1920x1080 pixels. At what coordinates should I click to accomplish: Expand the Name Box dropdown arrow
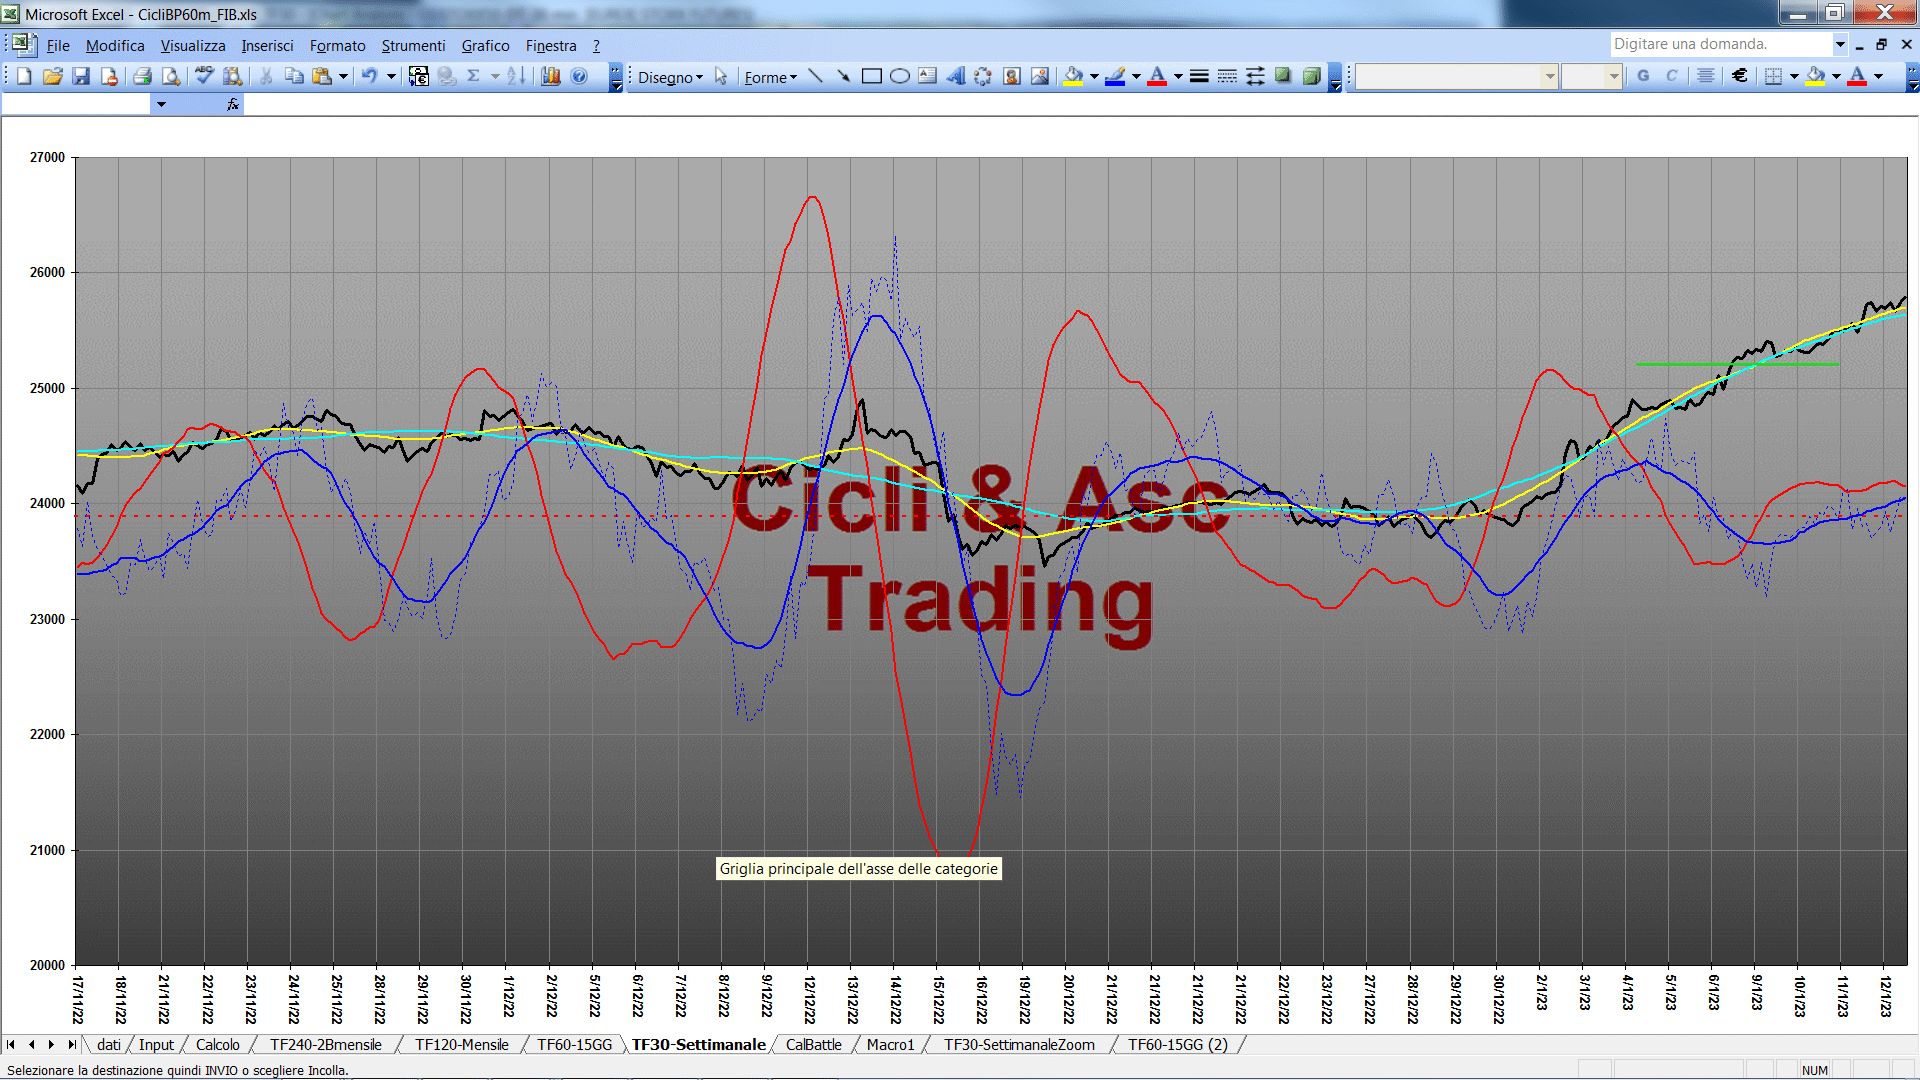[x=161, y=104]
